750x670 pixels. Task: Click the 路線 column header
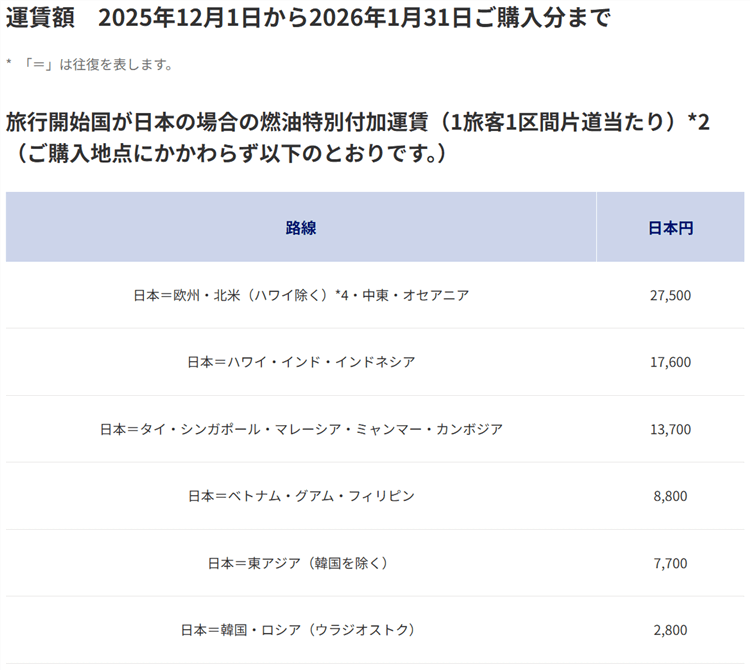pos(301,227)
